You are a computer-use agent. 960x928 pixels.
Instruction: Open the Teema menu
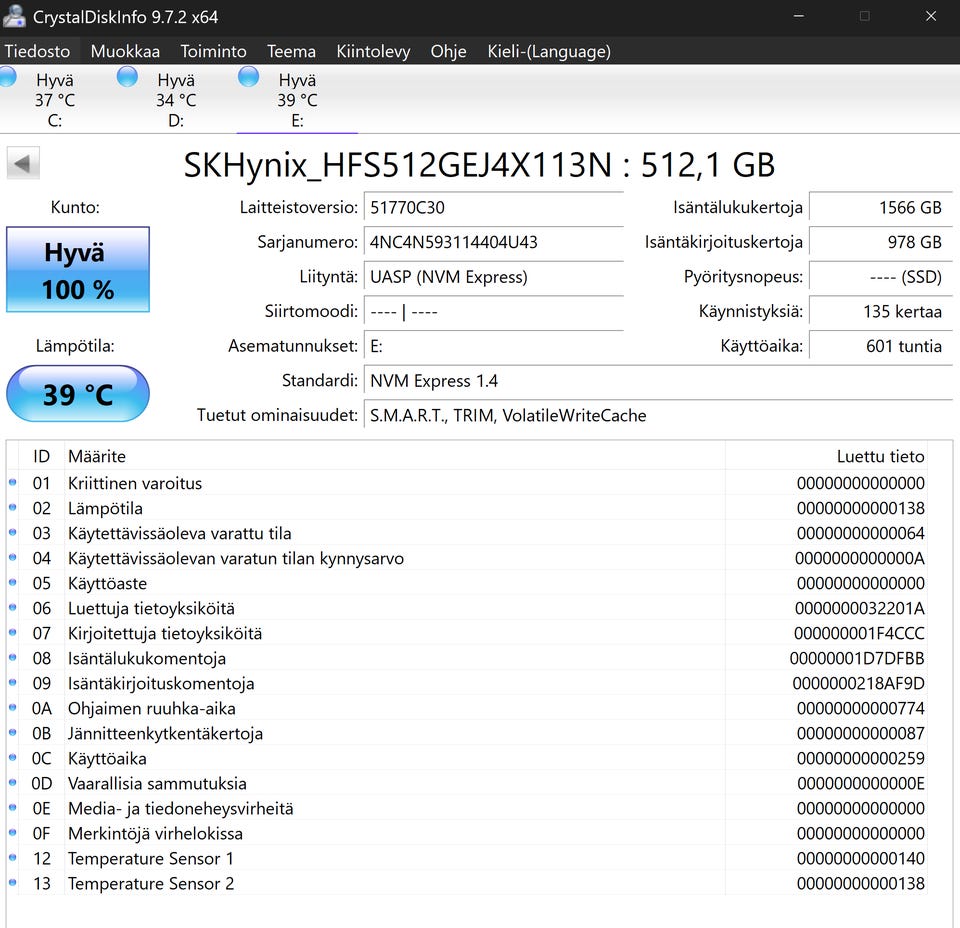click(291, 51)
